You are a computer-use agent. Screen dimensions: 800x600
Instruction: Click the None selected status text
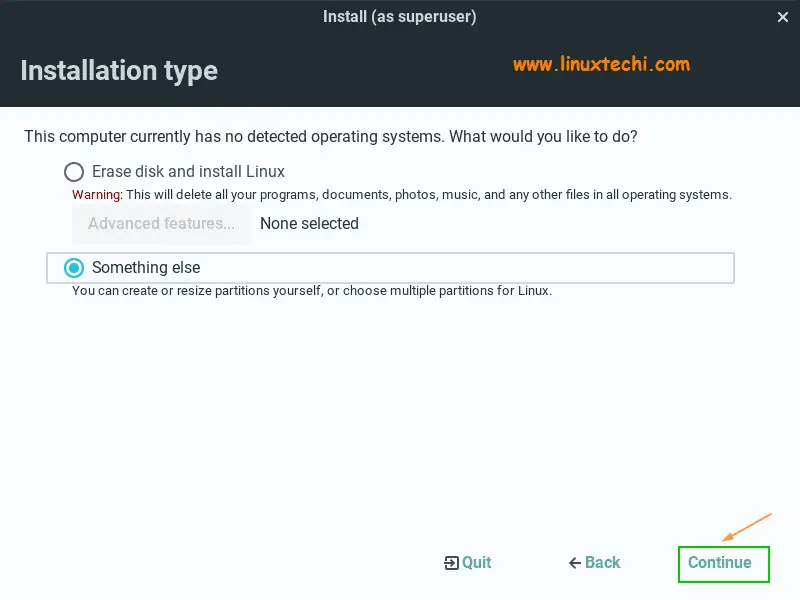309,223
